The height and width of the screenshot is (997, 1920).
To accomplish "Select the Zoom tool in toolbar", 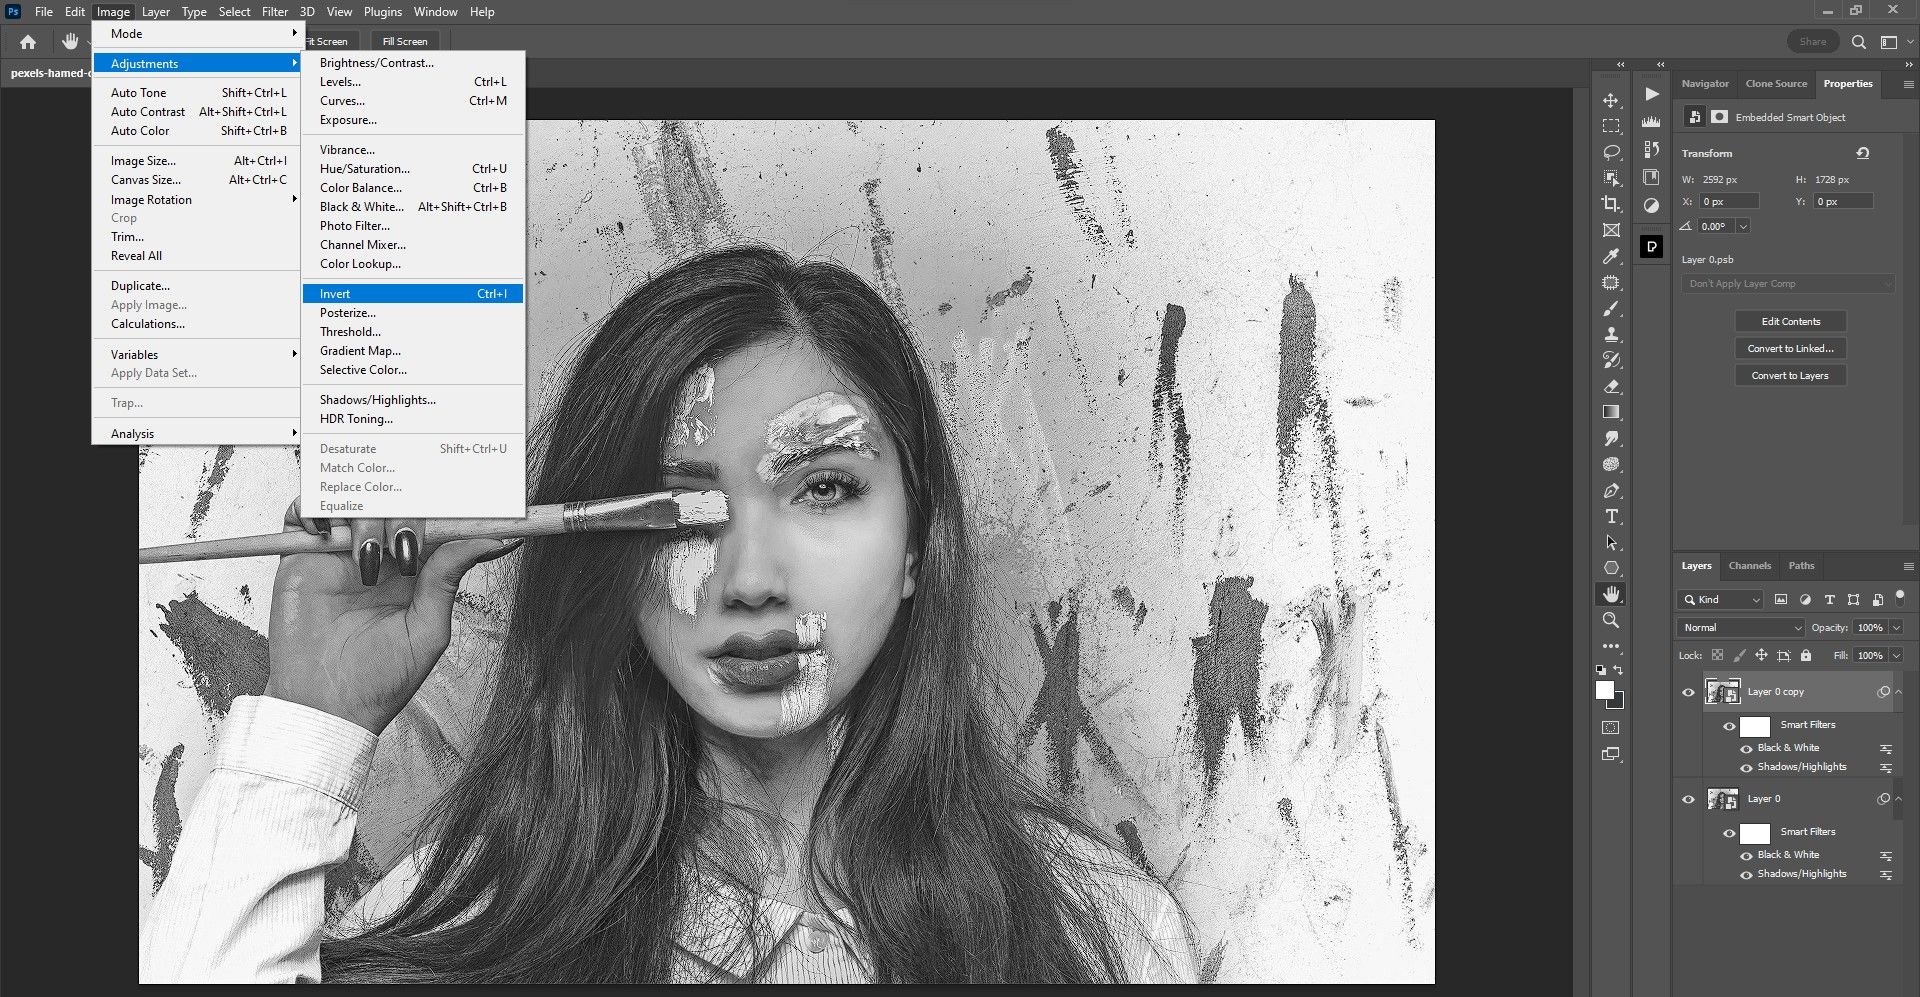I will tap(1611, 620).
